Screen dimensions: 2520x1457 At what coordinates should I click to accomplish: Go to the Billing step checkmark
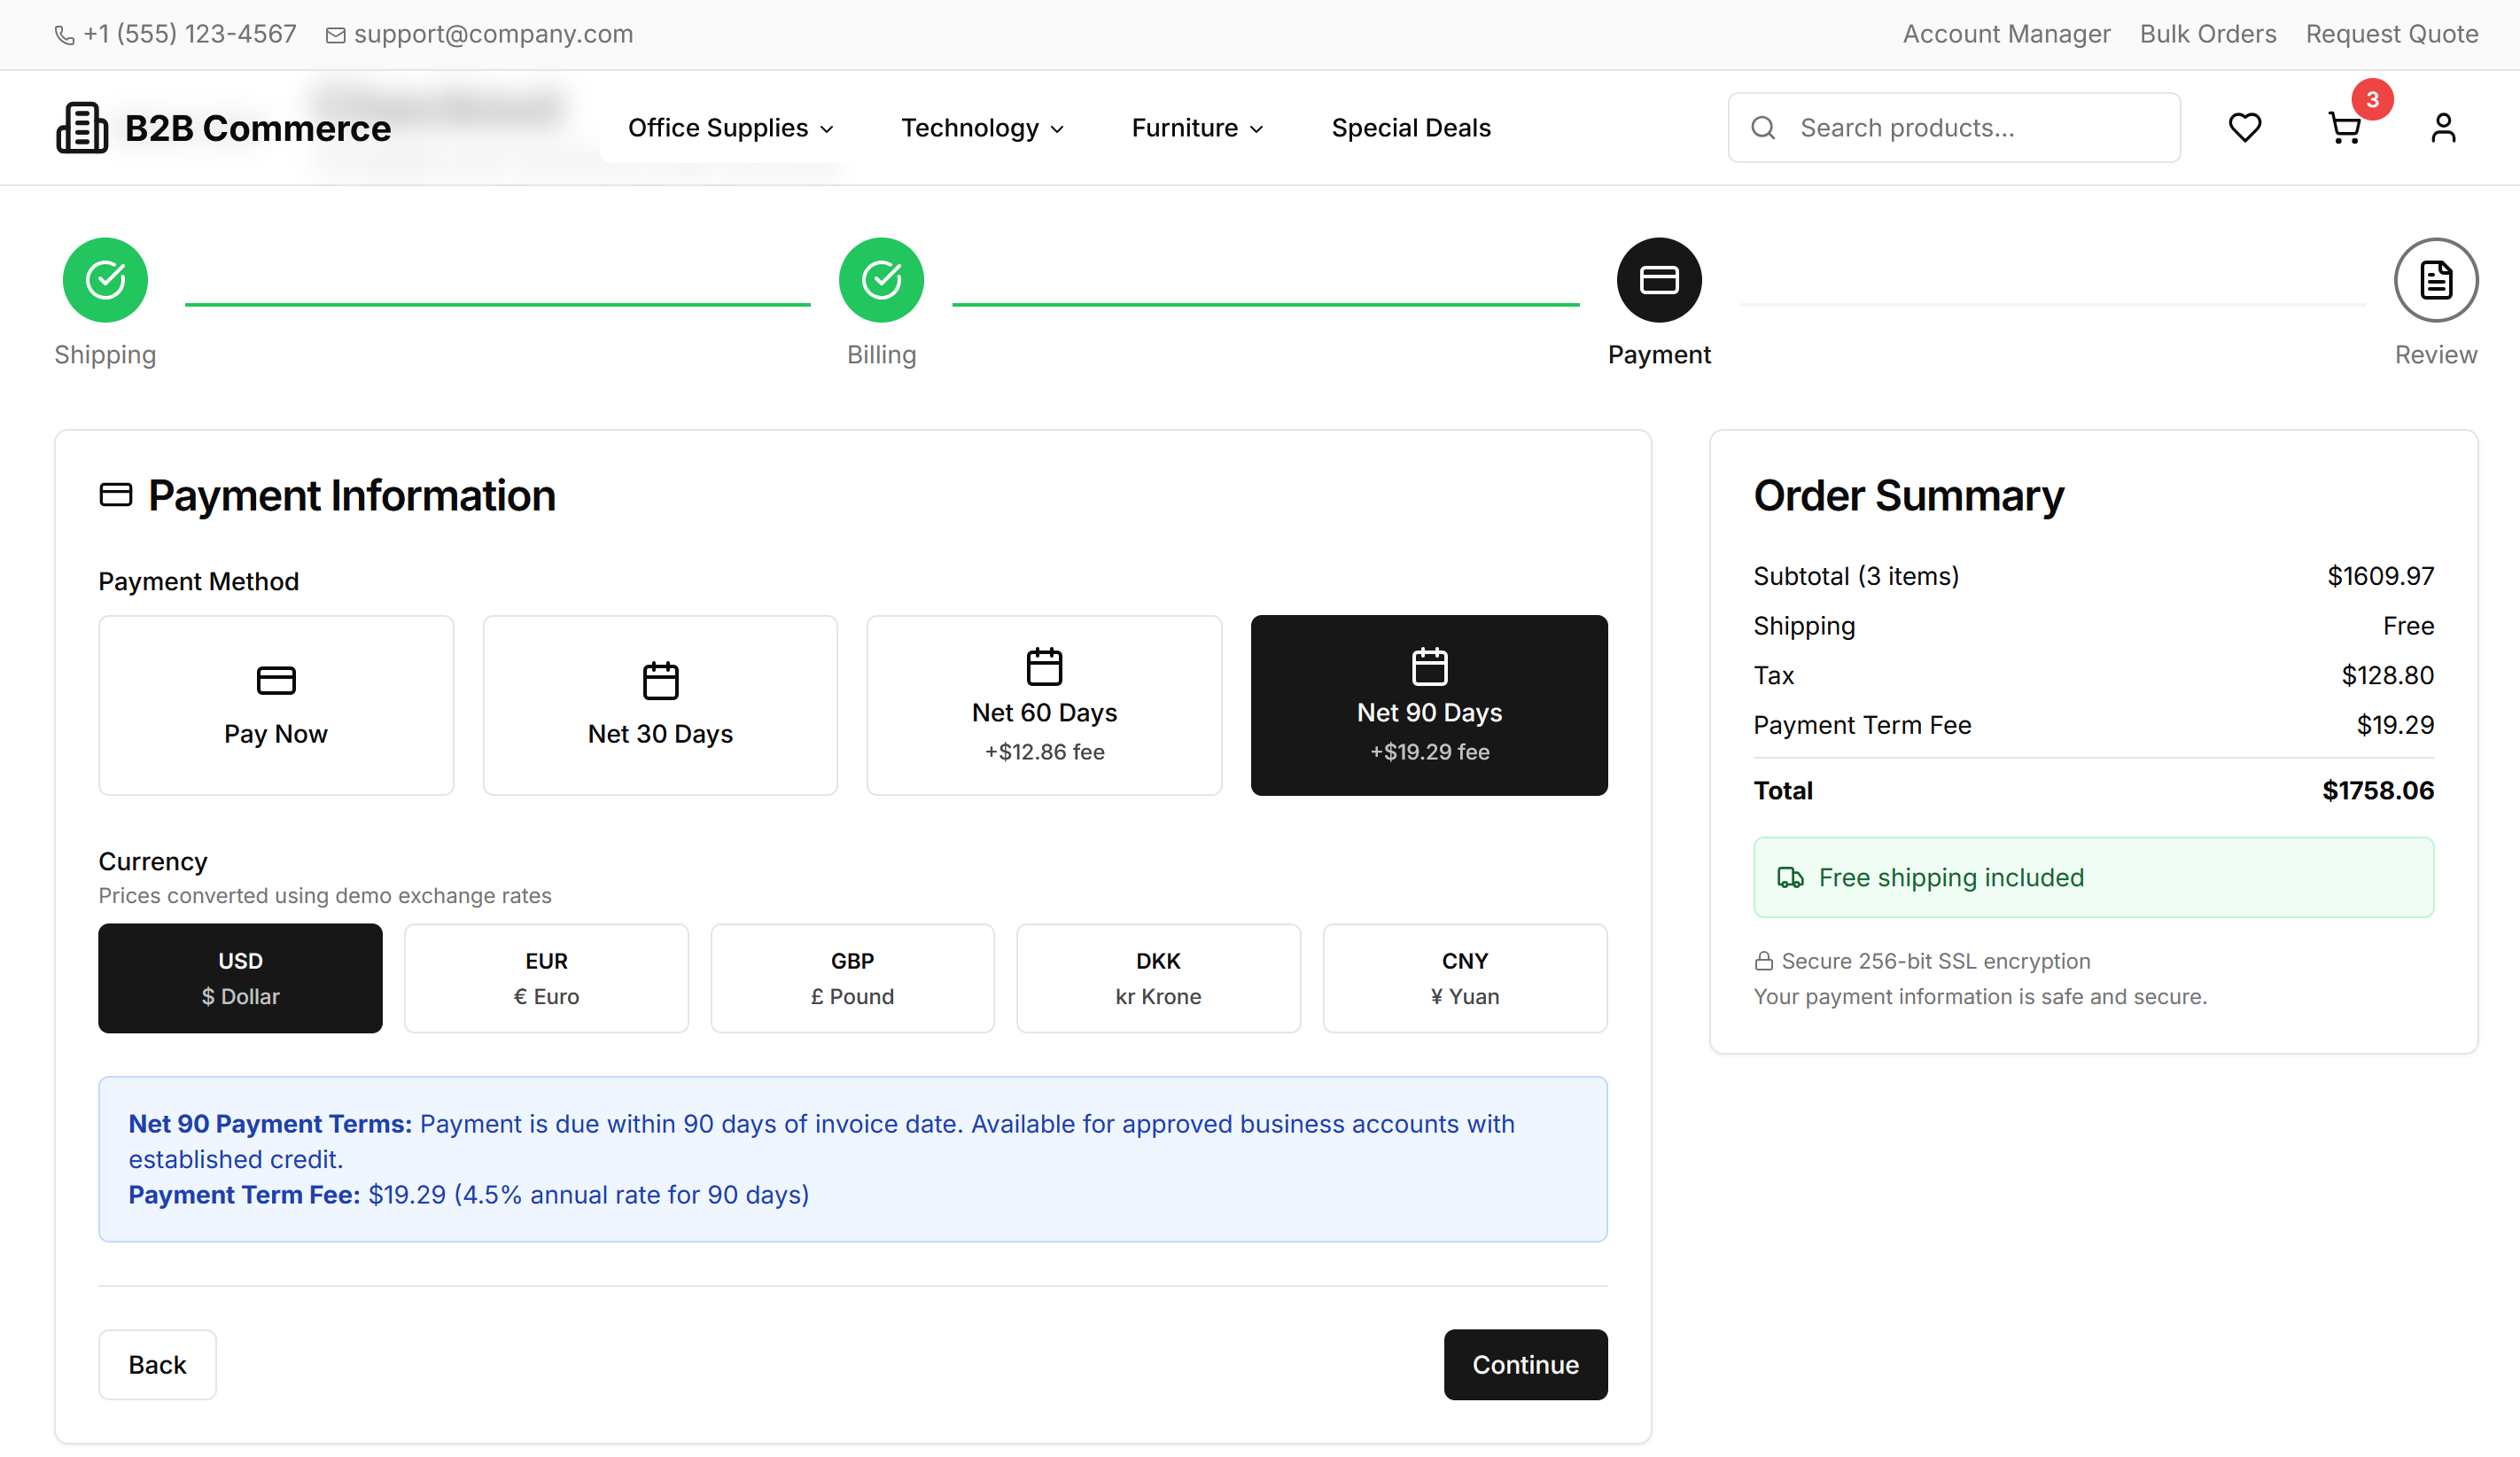881,280
